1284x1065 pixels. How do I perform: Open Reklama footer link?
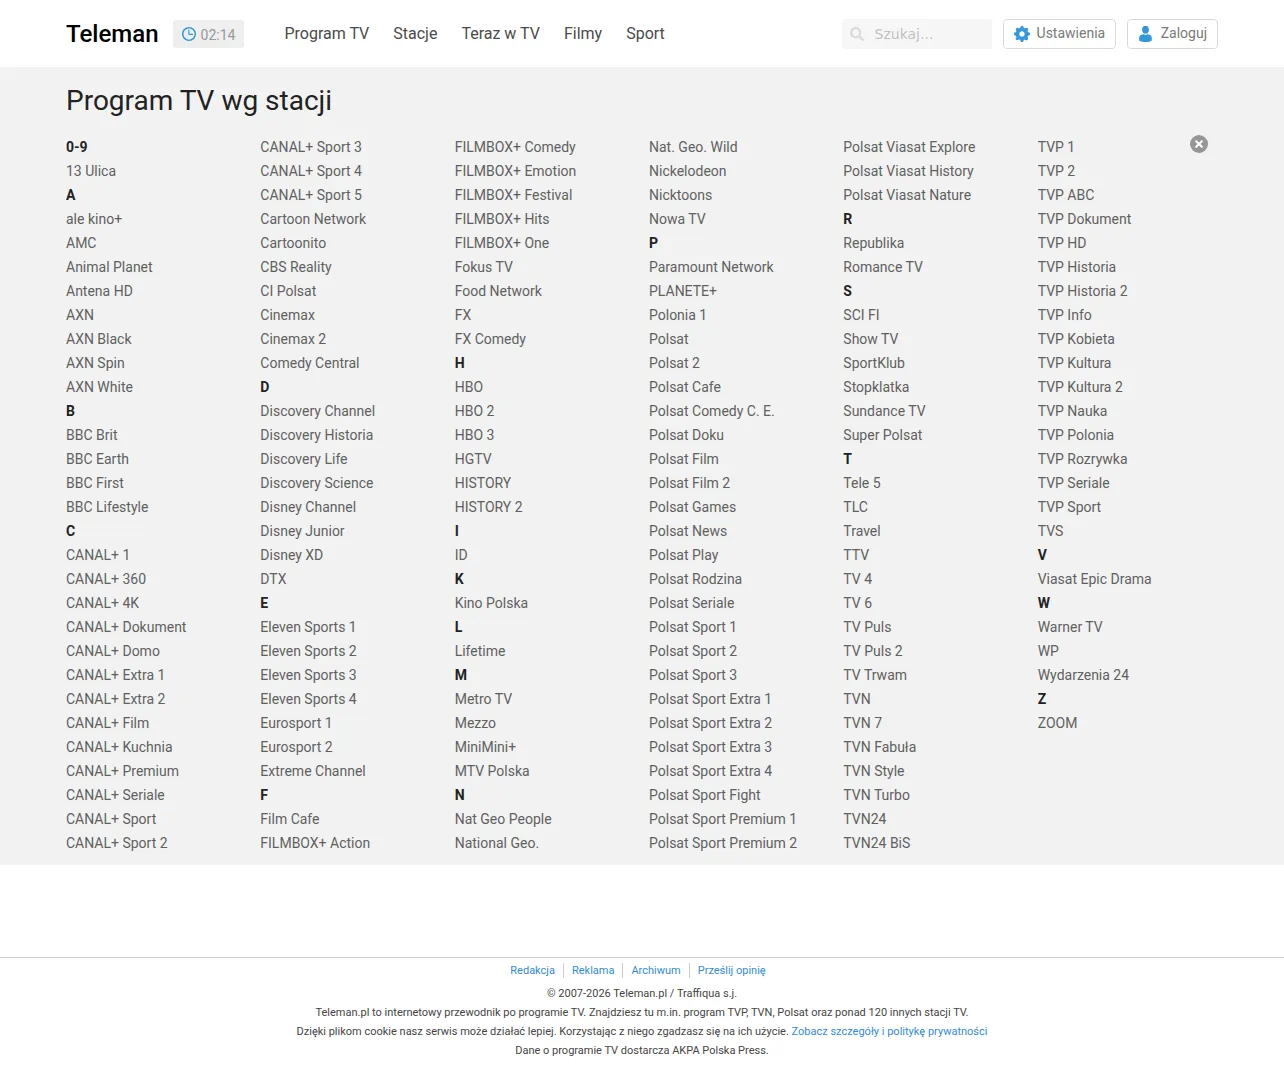(593, 970)
